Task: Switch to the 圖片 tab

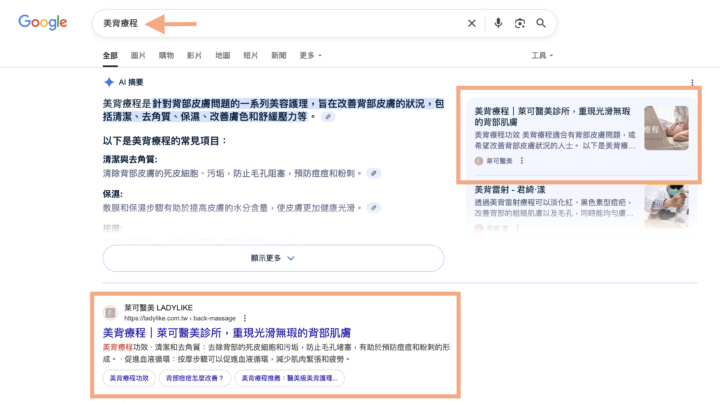Action: 138,56
